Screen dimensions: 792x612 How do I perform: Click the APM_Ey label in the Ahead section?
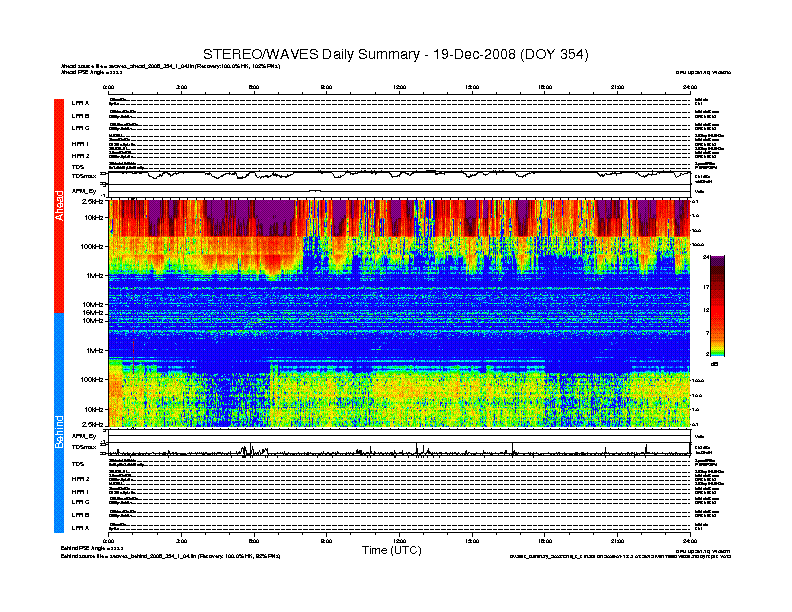(83, 191)
